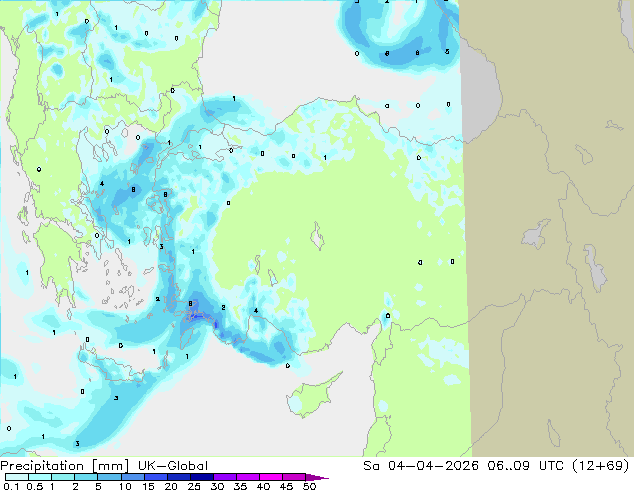Click the 15–20 mm legend color box

click(155, 477)
